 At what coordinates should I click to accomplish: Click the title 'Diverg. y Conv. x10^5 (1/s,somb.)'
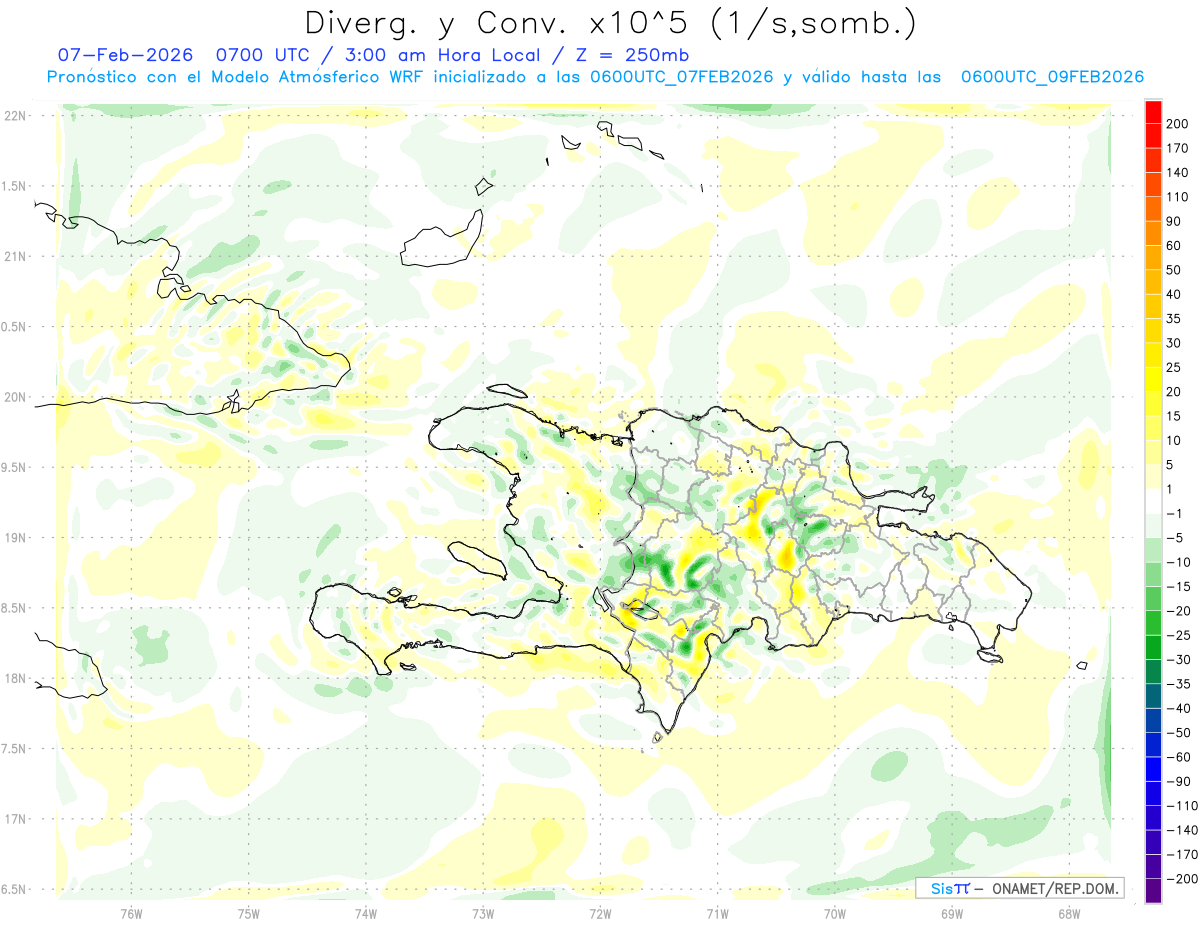[x=610, y=23]
